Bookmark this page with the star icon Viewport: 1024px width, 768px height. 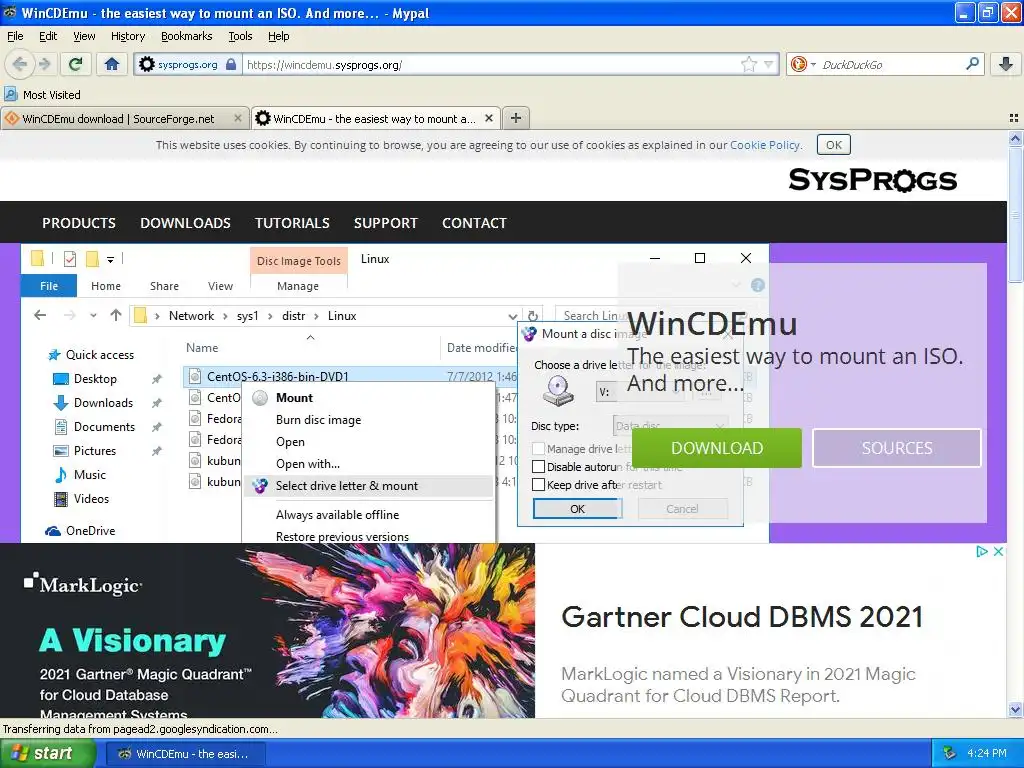point(748,64)
